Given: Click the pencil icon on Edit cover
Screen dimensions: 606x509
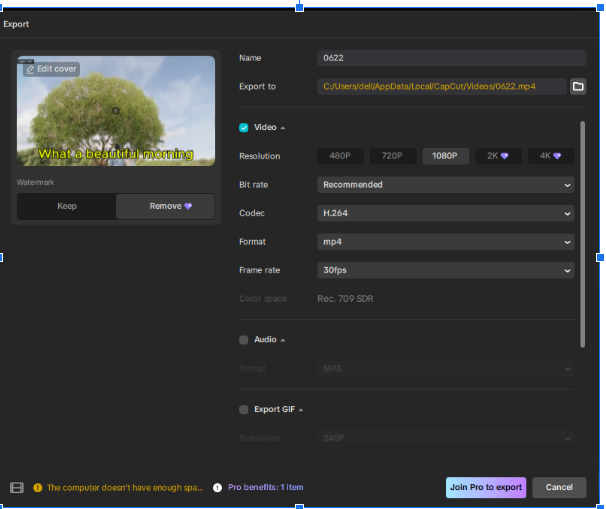Looking at the screenshot, I should [30, 69].
